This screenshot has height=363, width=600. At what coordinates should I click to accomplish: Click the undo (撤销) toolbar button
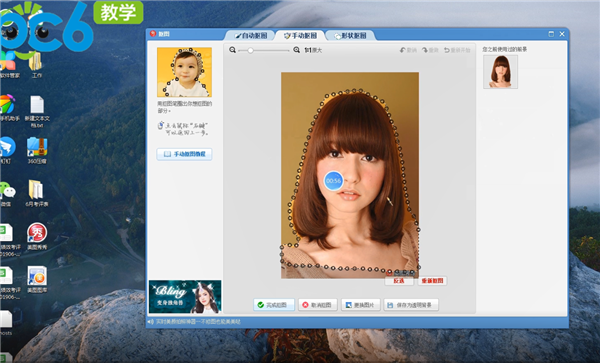coord(408,50)
